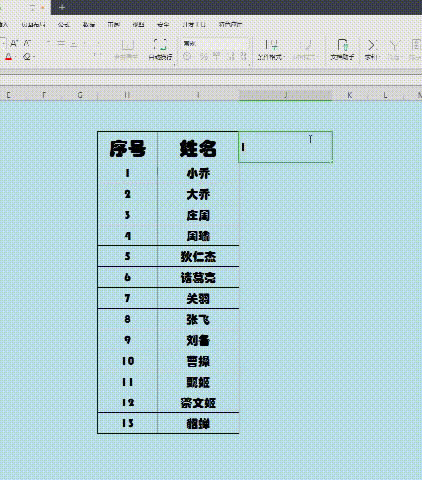Image resolution: width=422 pixels, height=480 pixels.
Task: Select column G header
Action: click(x=80, y=95)
